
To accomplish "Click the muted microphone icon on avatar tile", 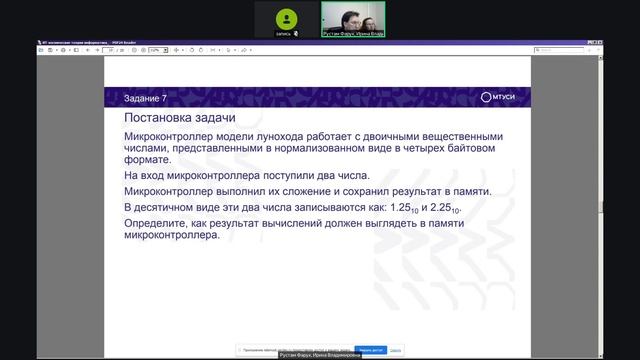I will click(296, 34).
